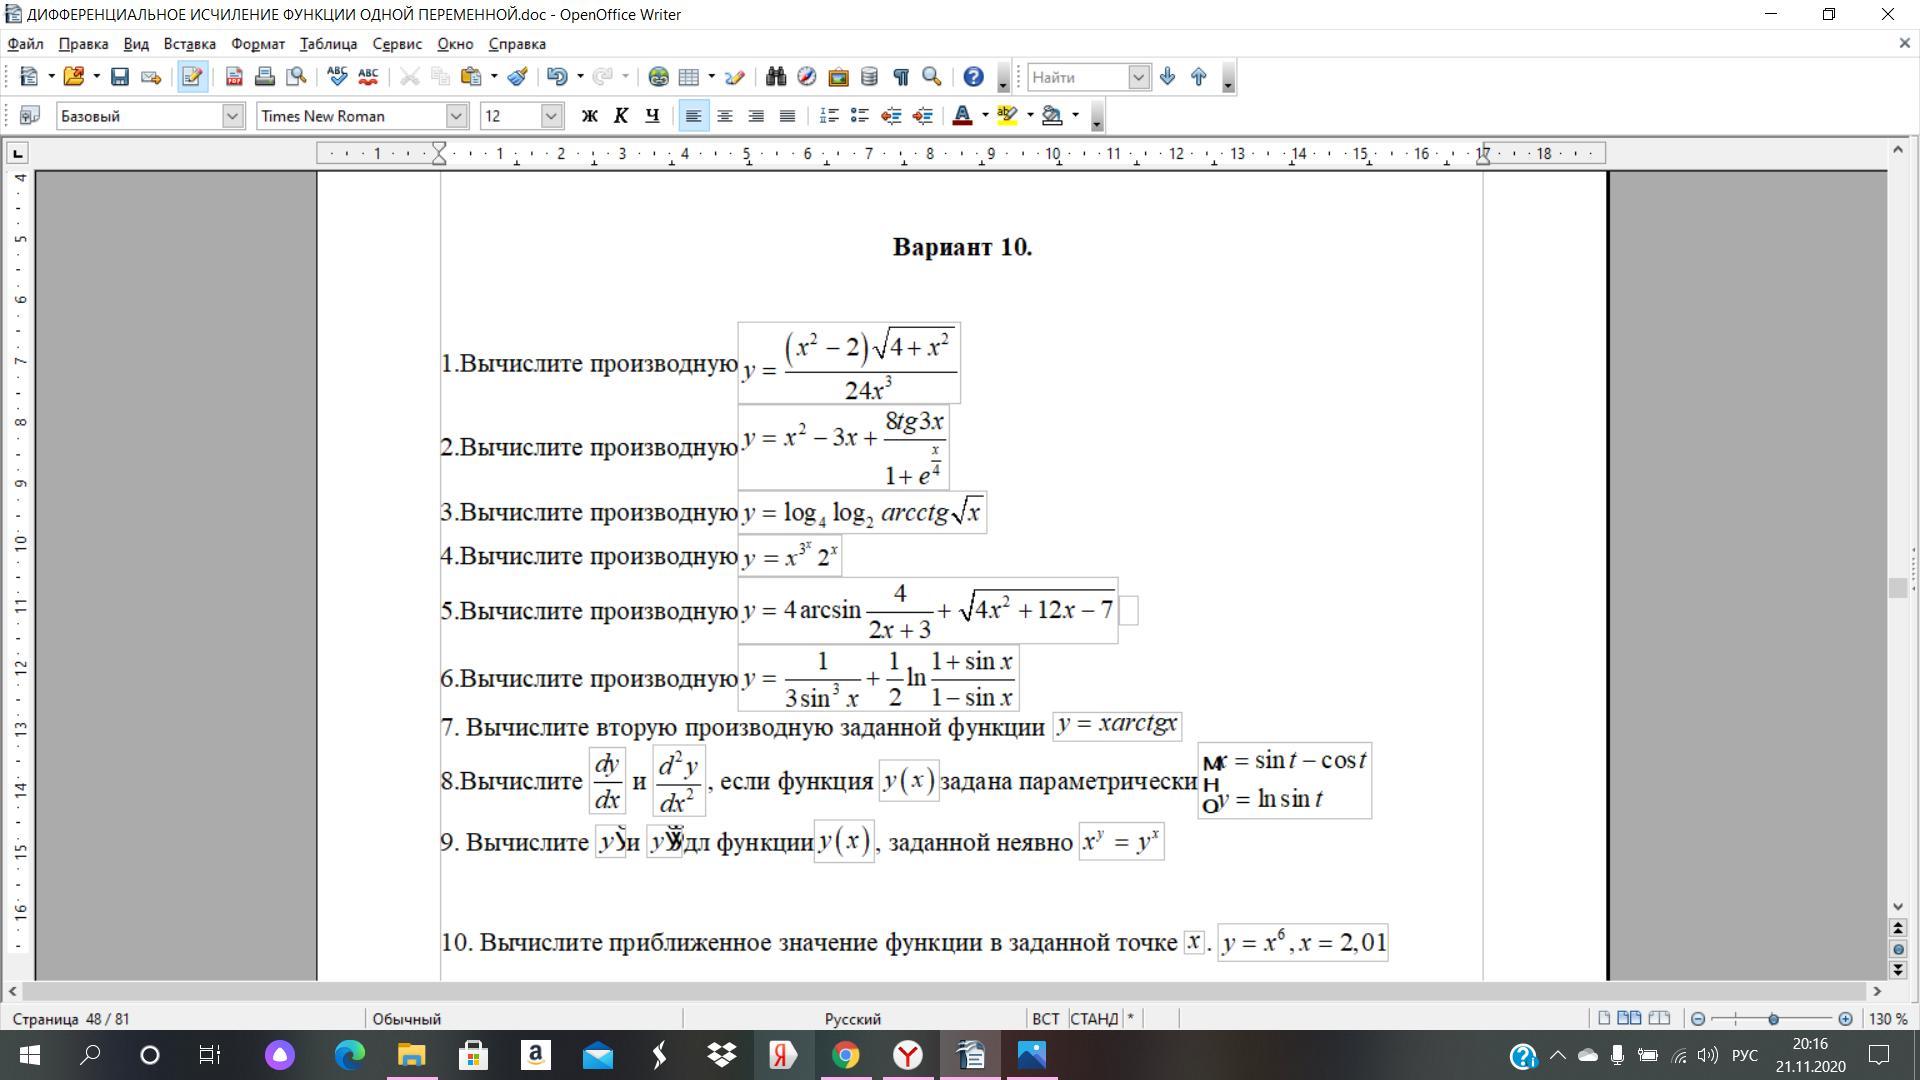
Task: Toggle nonprinting characters pilcrow
Action: click(x=901, y=77)
